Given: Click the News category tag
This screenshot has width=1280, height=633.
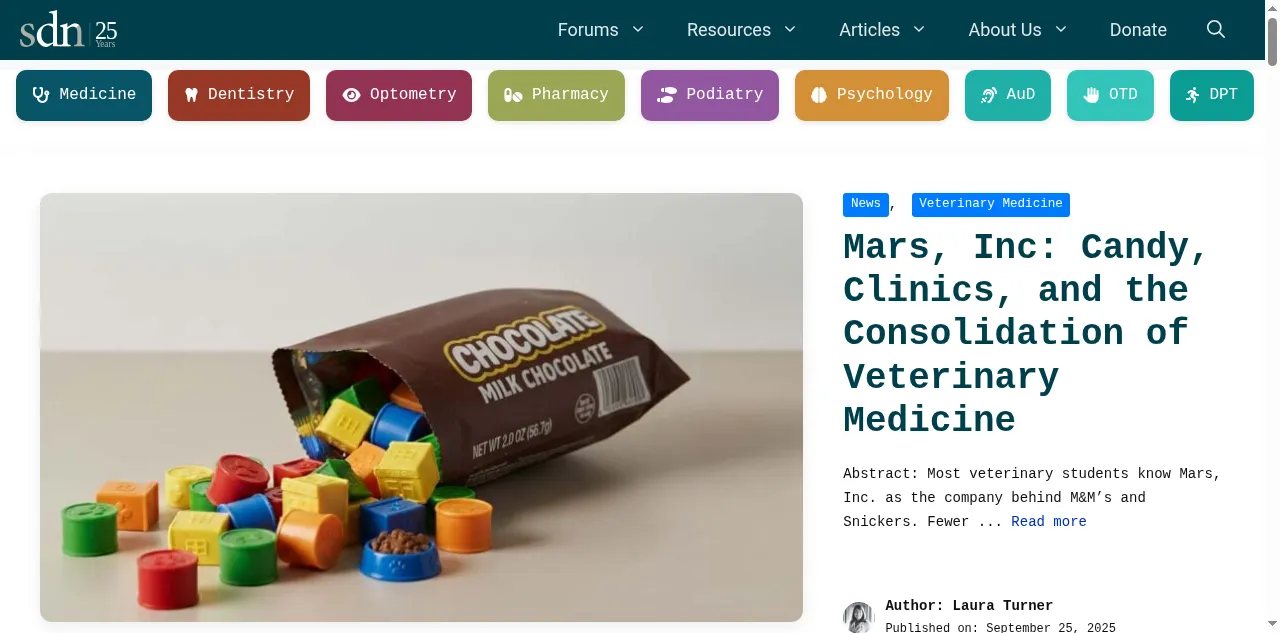Looking at the screenshot, I should (x=866, y=204).
